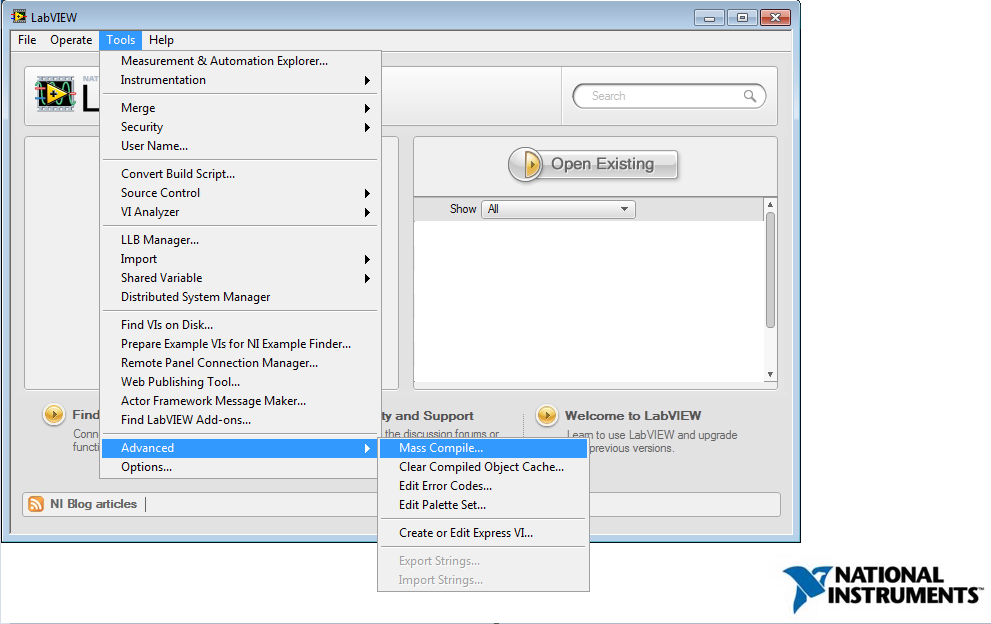Expand the Instrumentation submenu
The image size is (991, 624).
240,80
